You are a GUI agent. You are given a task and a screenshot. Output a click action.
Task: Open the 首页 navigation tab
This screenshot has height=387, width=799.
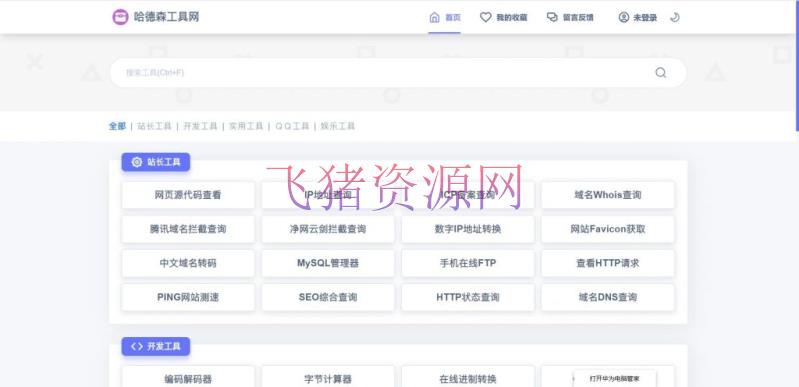[x=444, y=17]
